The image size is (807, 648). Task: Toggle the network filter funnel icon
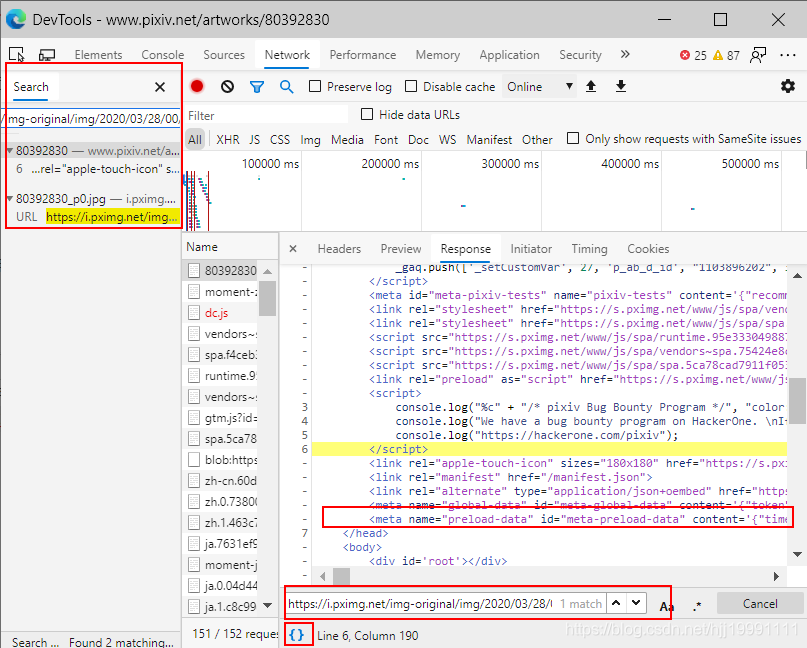(257, 87)
